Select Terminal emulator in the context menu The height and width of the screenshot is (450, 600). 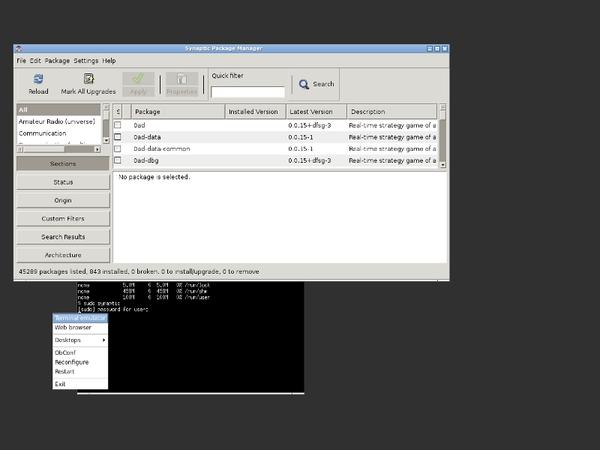tap(80, 318)
